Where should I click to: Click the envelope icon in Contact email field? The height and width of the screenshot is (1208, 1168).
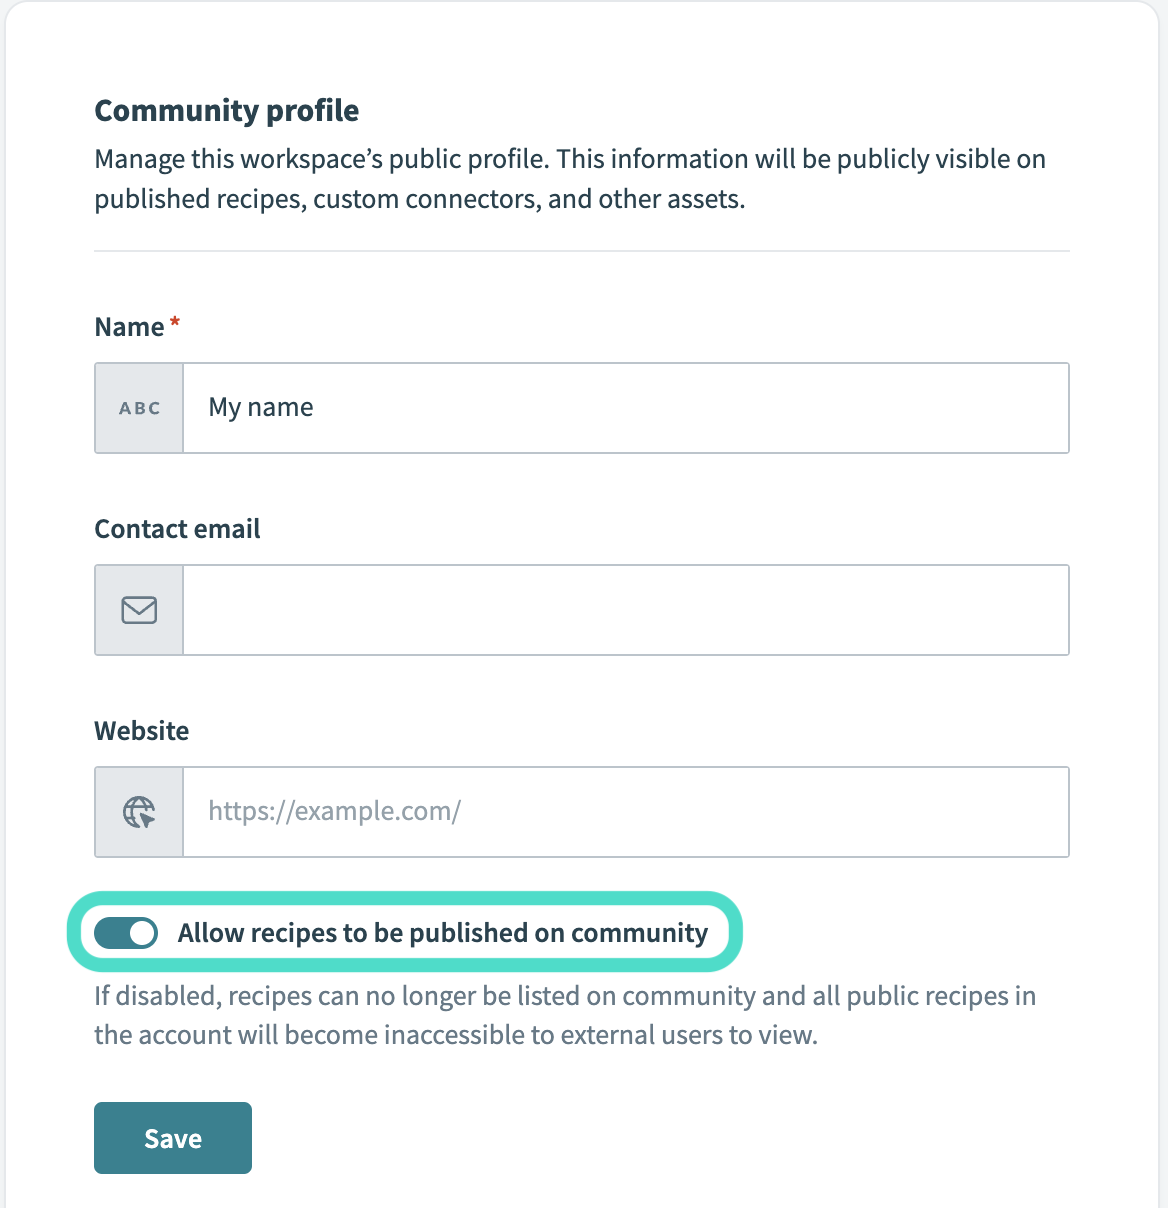point(139,610)
